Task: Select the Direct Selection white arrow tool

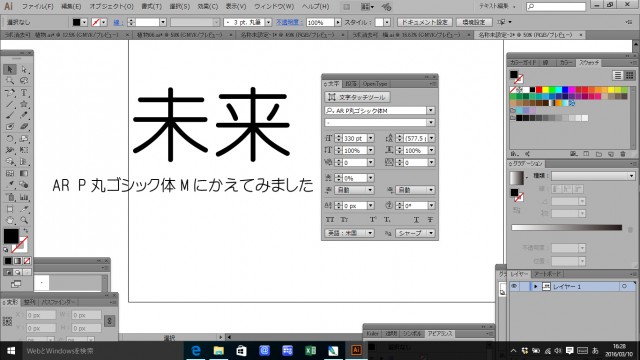Action: point(24,69)
